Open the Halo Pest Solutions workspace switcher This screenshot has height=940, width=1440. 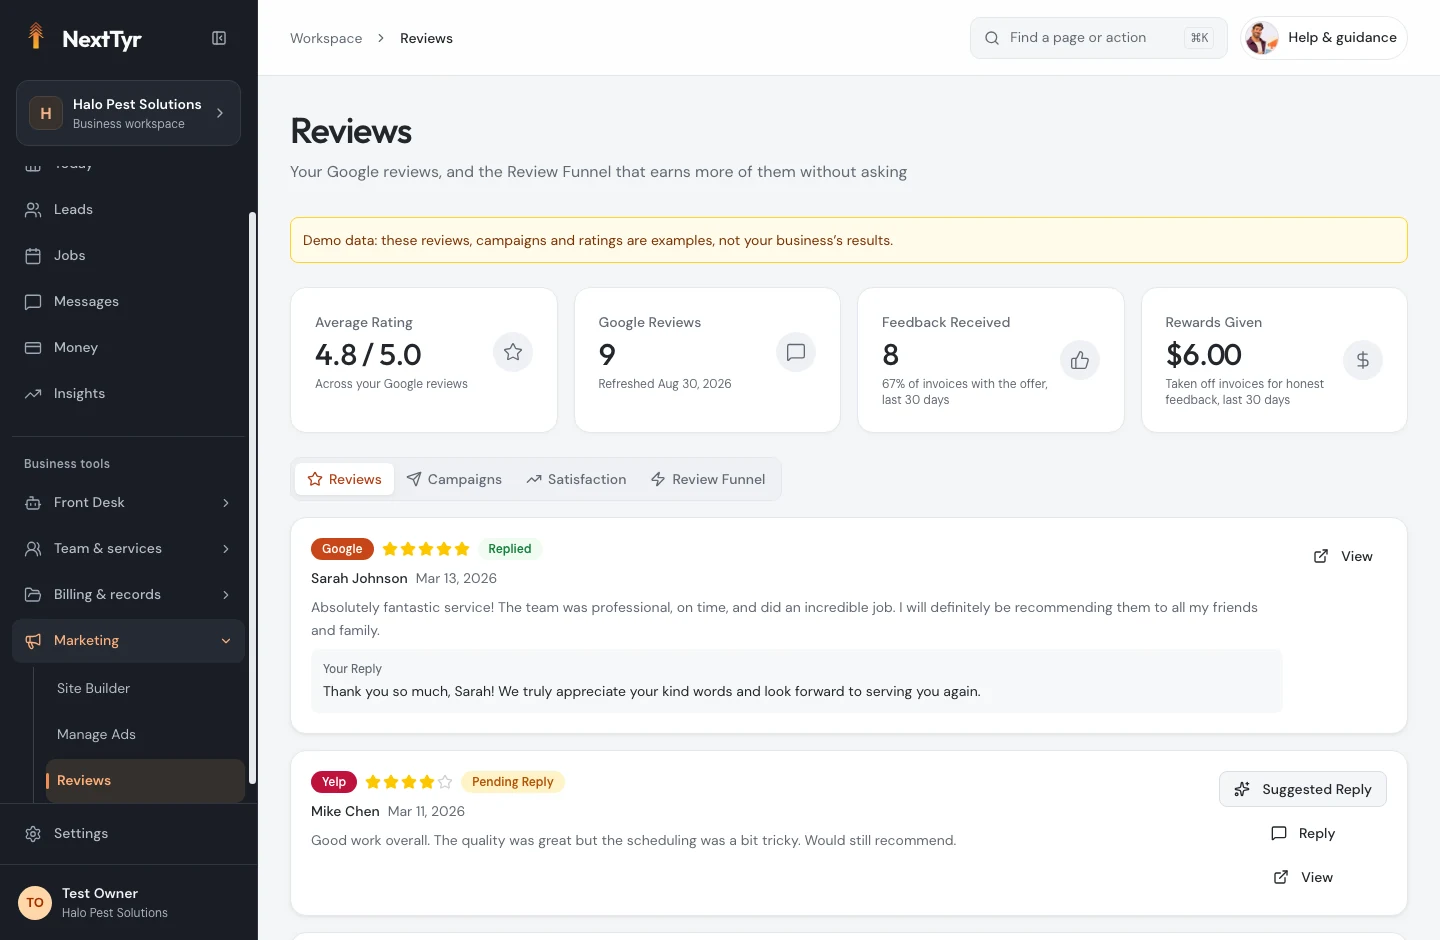pos(128,113)
